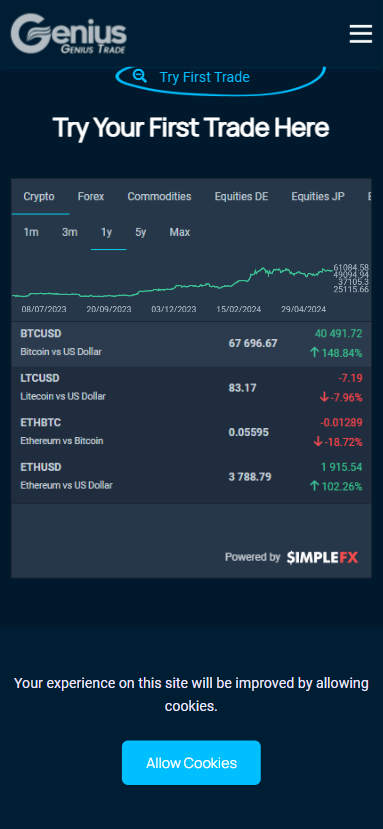Select the 1m chart range

[31, 232]
